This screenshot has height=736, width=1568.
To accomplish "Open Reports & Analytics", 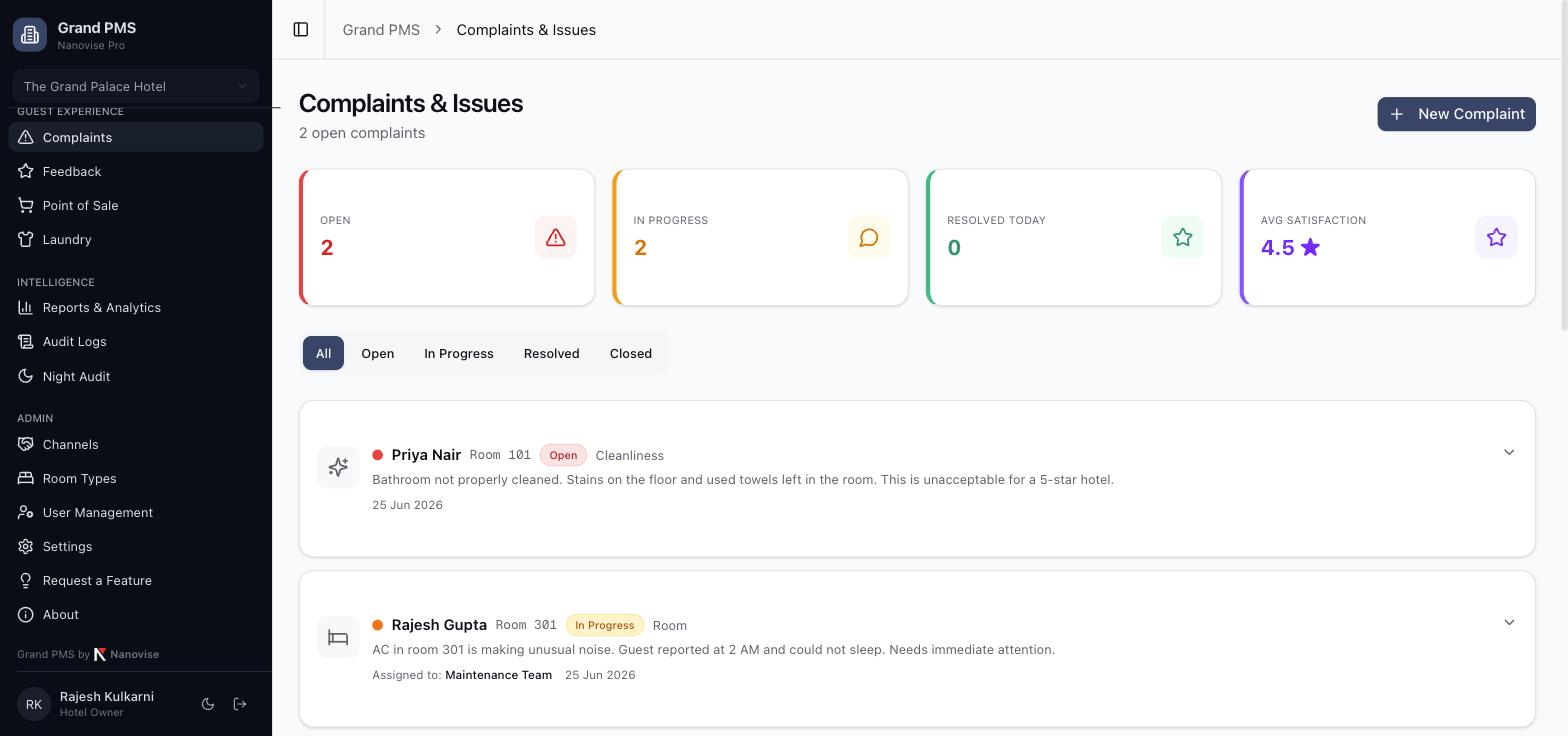I will 136,307.
